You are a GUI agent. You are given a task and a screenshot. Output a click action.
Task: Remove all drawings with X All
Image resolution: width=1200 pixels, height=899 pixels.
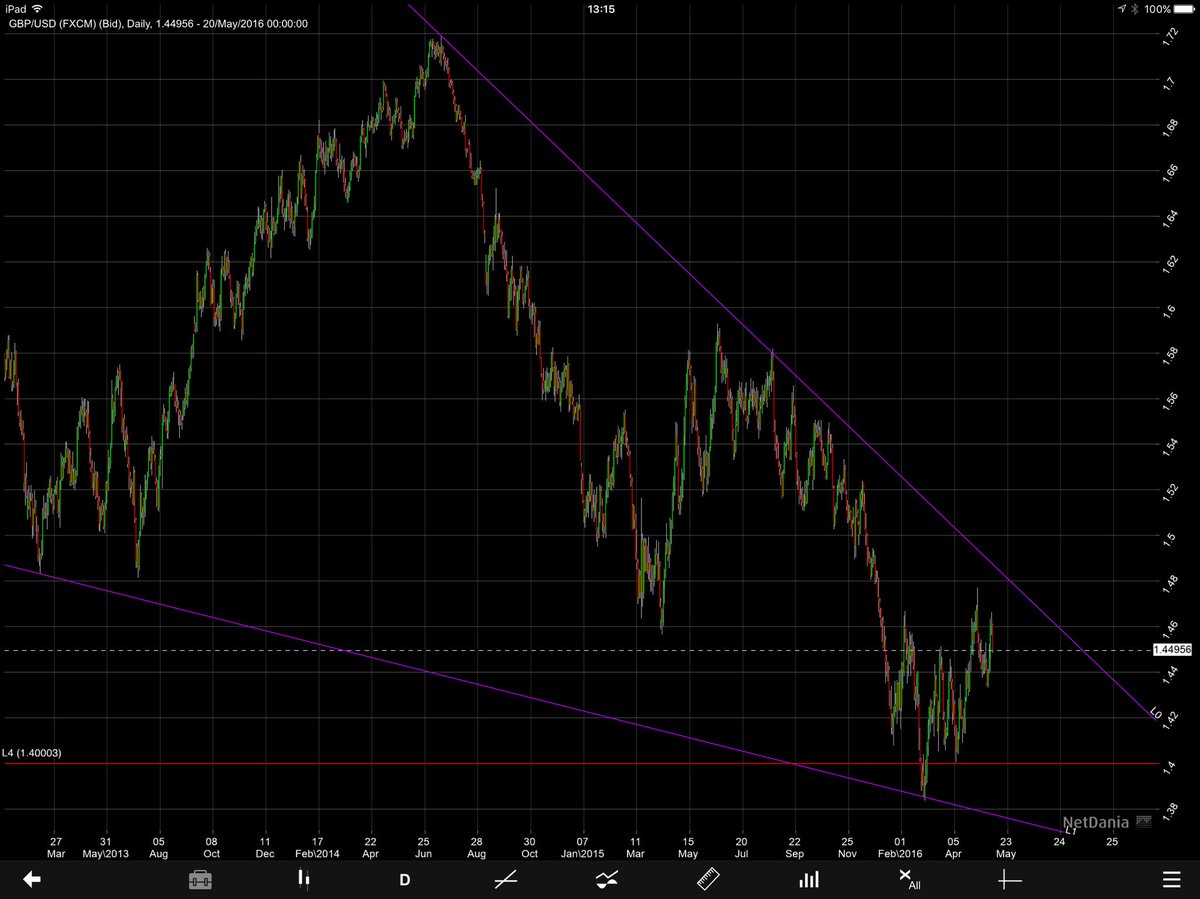(x=909, y=879)
